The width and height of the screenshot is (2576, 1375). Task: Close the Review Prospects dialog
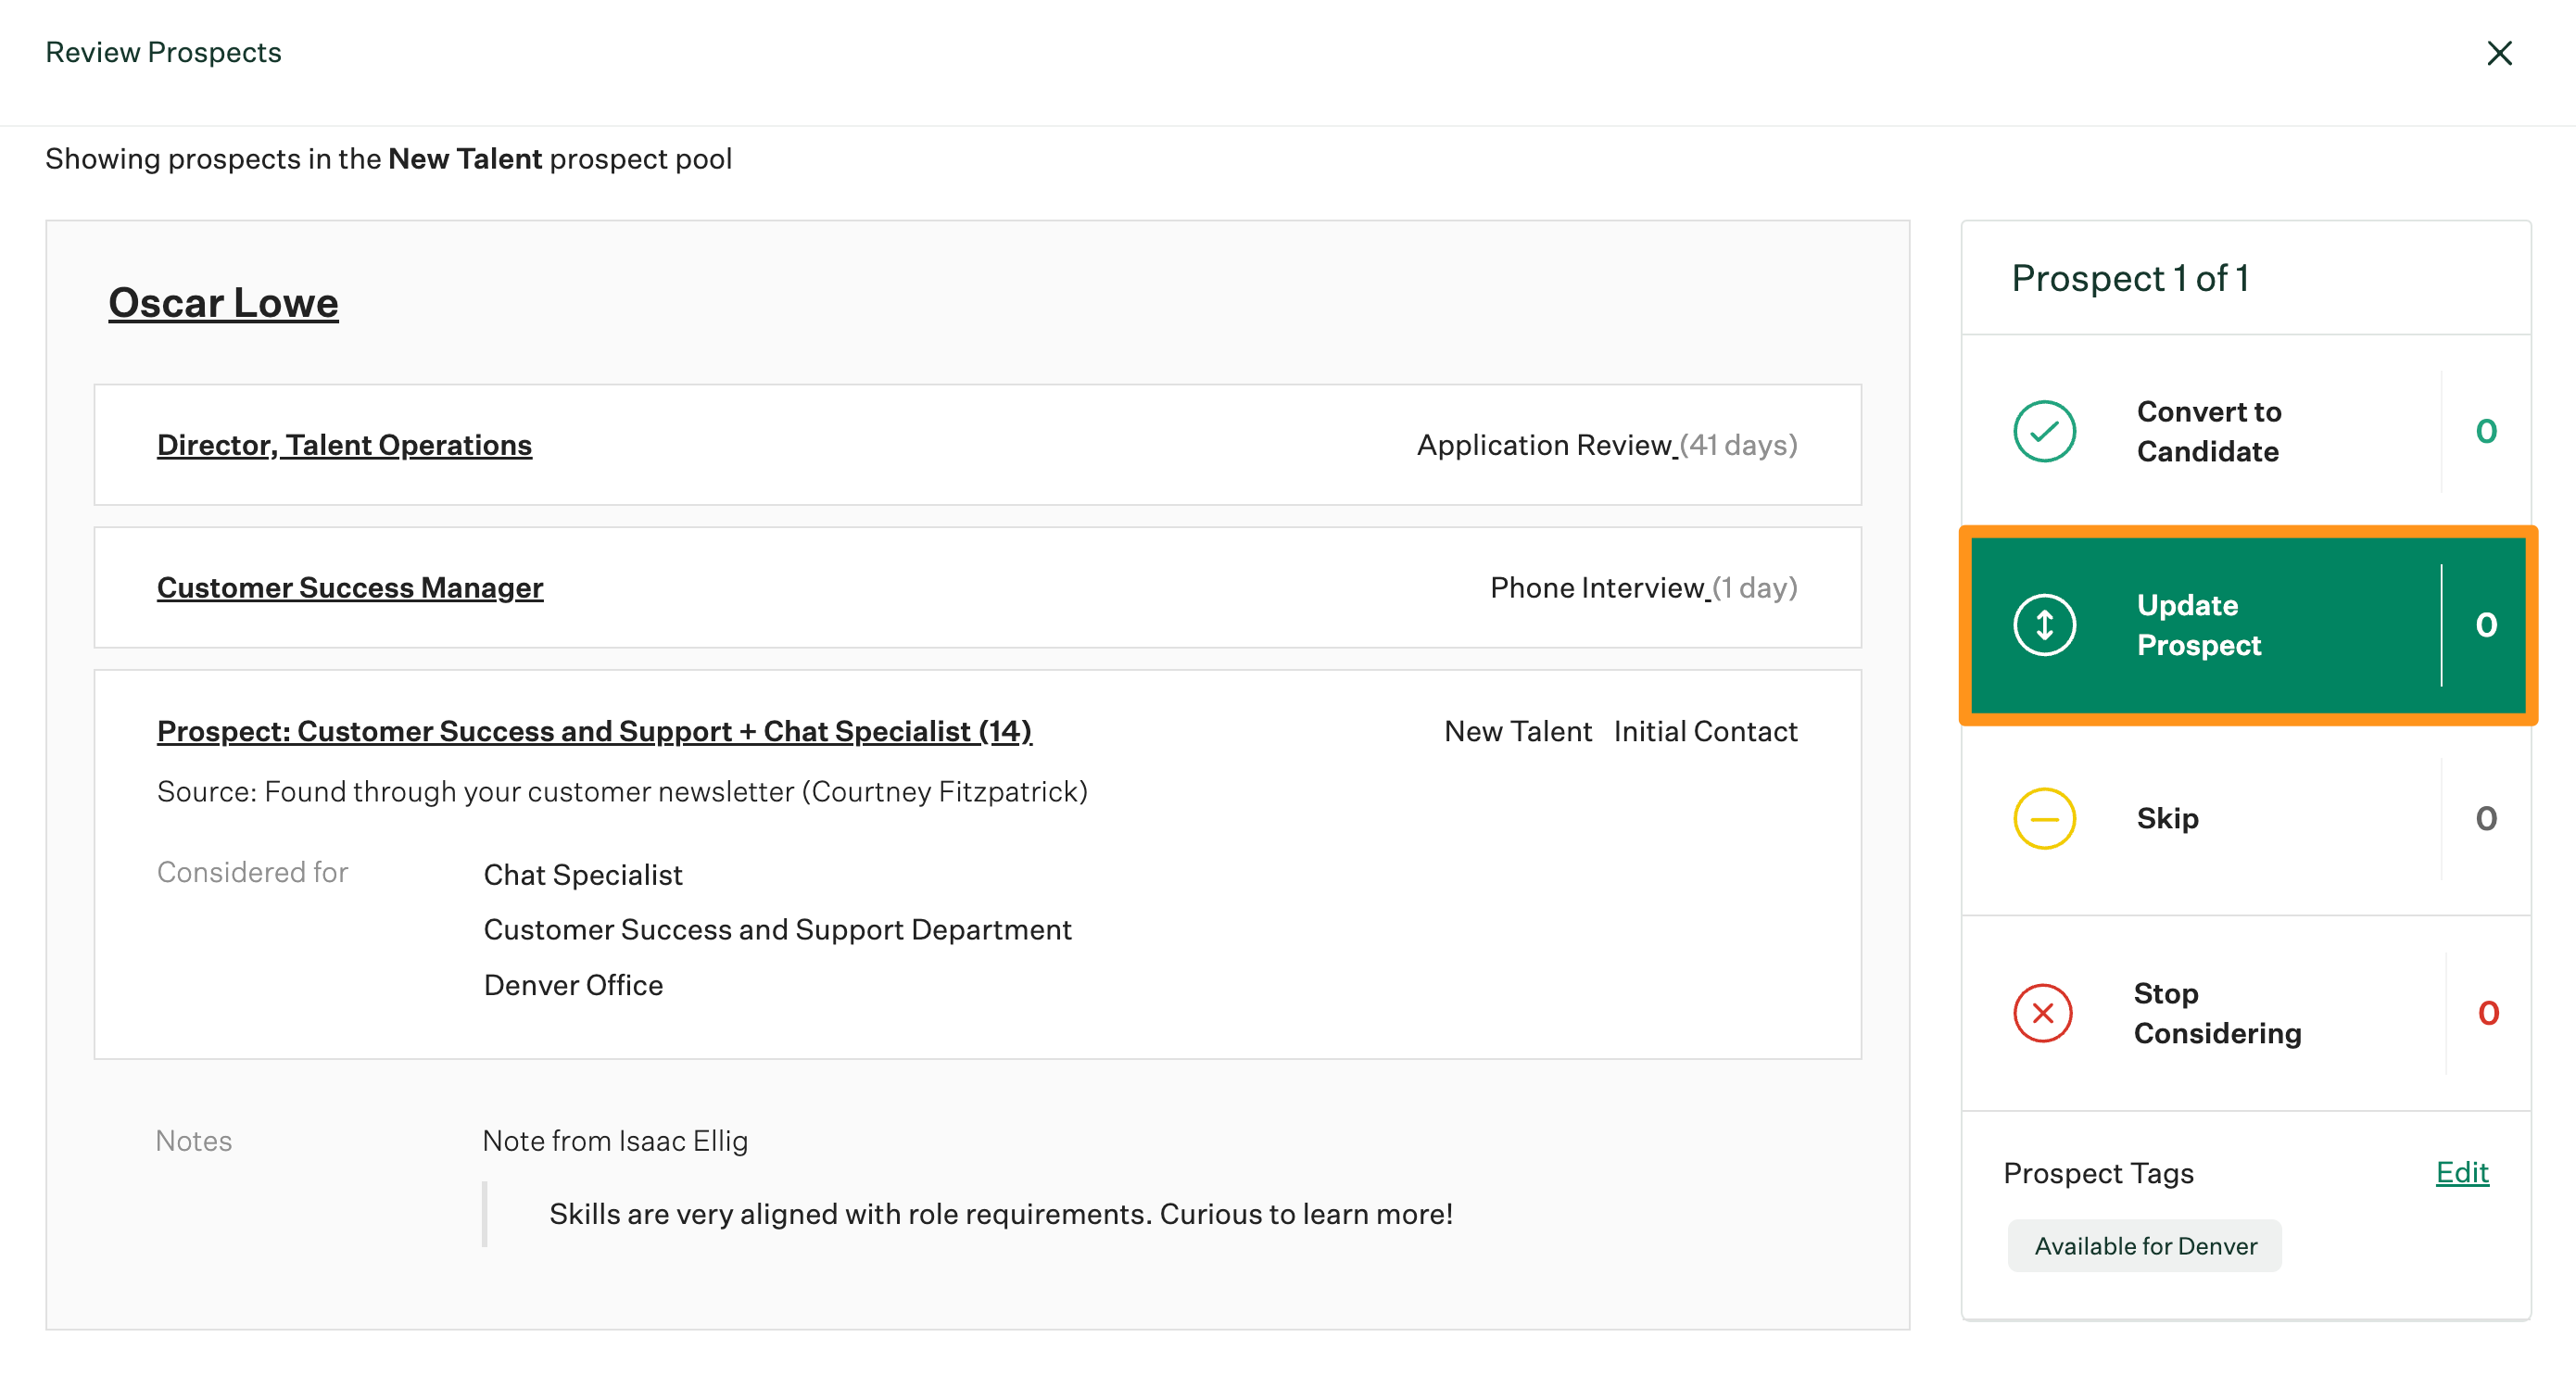(x=2501, y=53)
